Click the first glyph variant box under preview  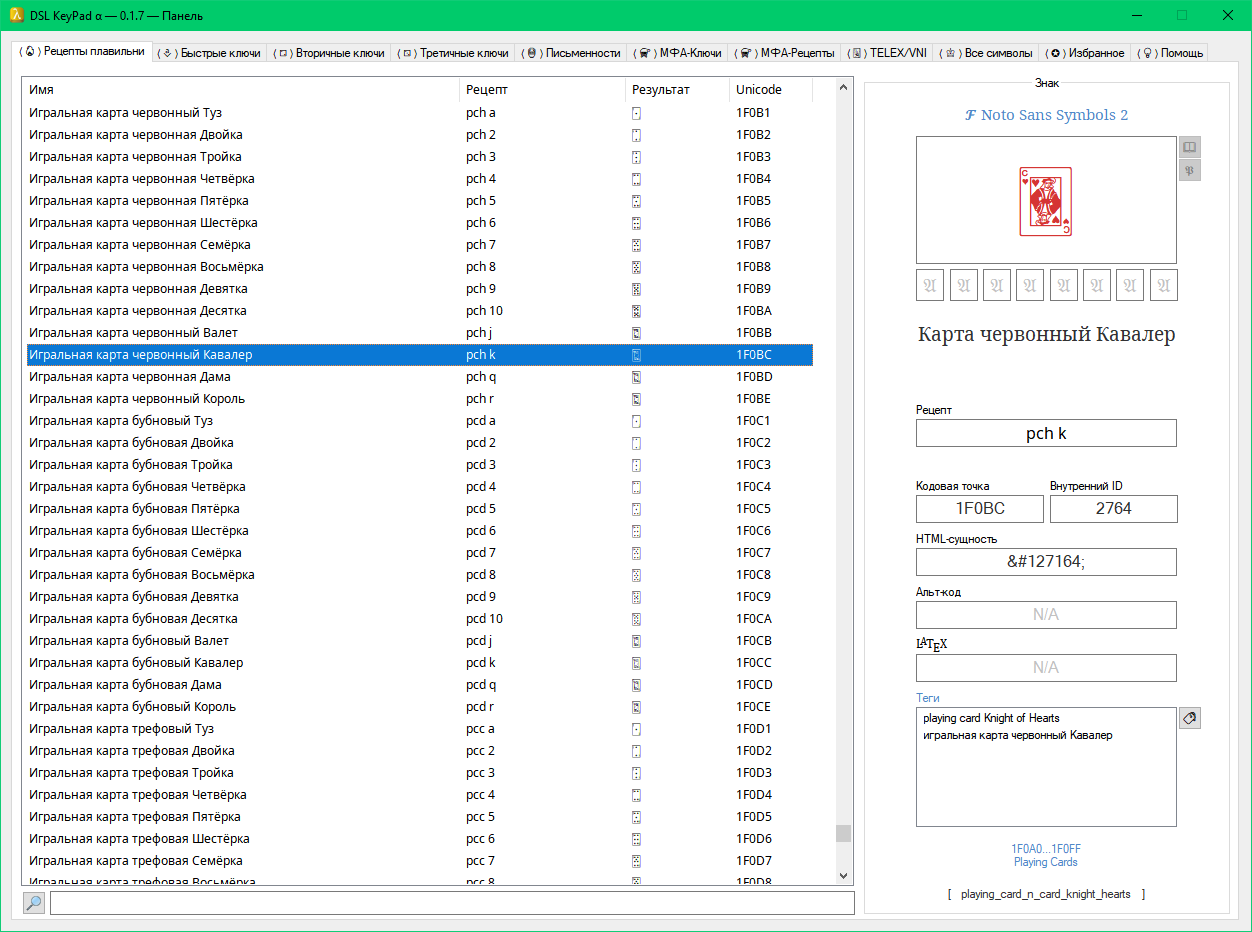(x=930, y=285)
